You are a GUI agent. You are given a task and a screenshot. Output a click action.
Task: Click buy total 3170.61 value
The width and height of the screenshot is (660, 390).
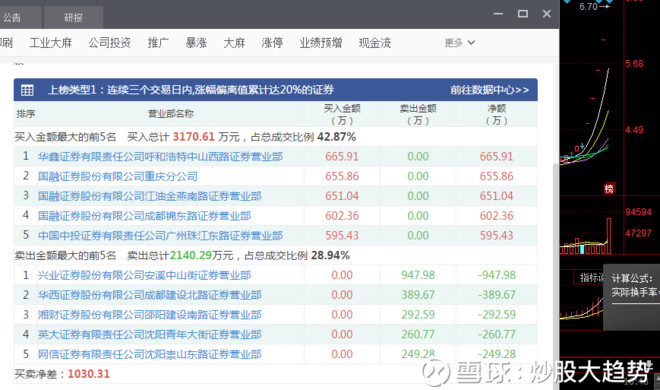[x=194, y=137]
